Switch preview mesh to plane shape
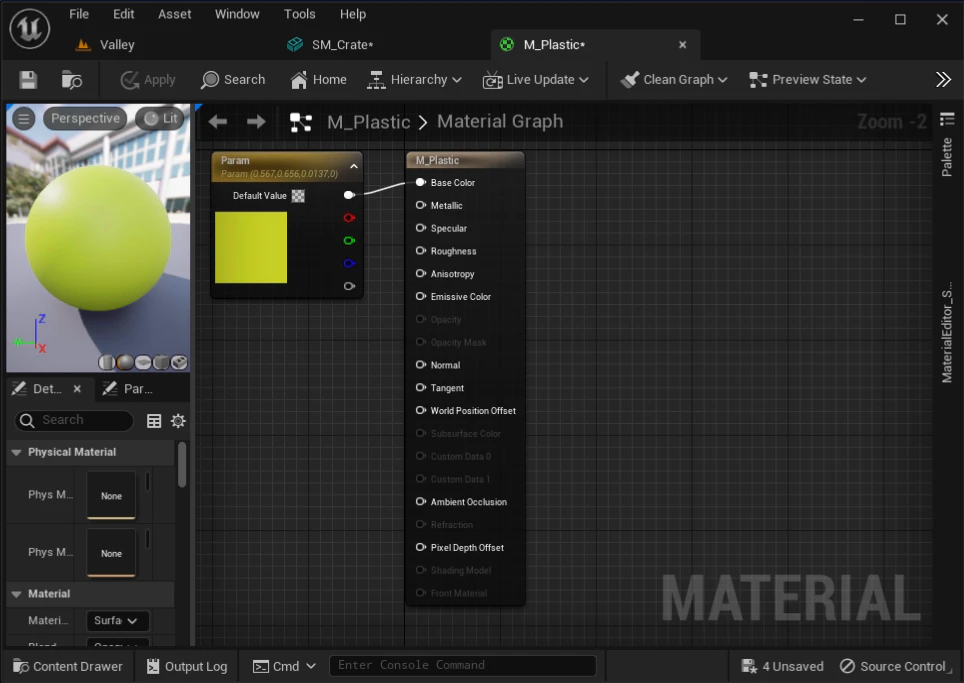 point(143,363)
